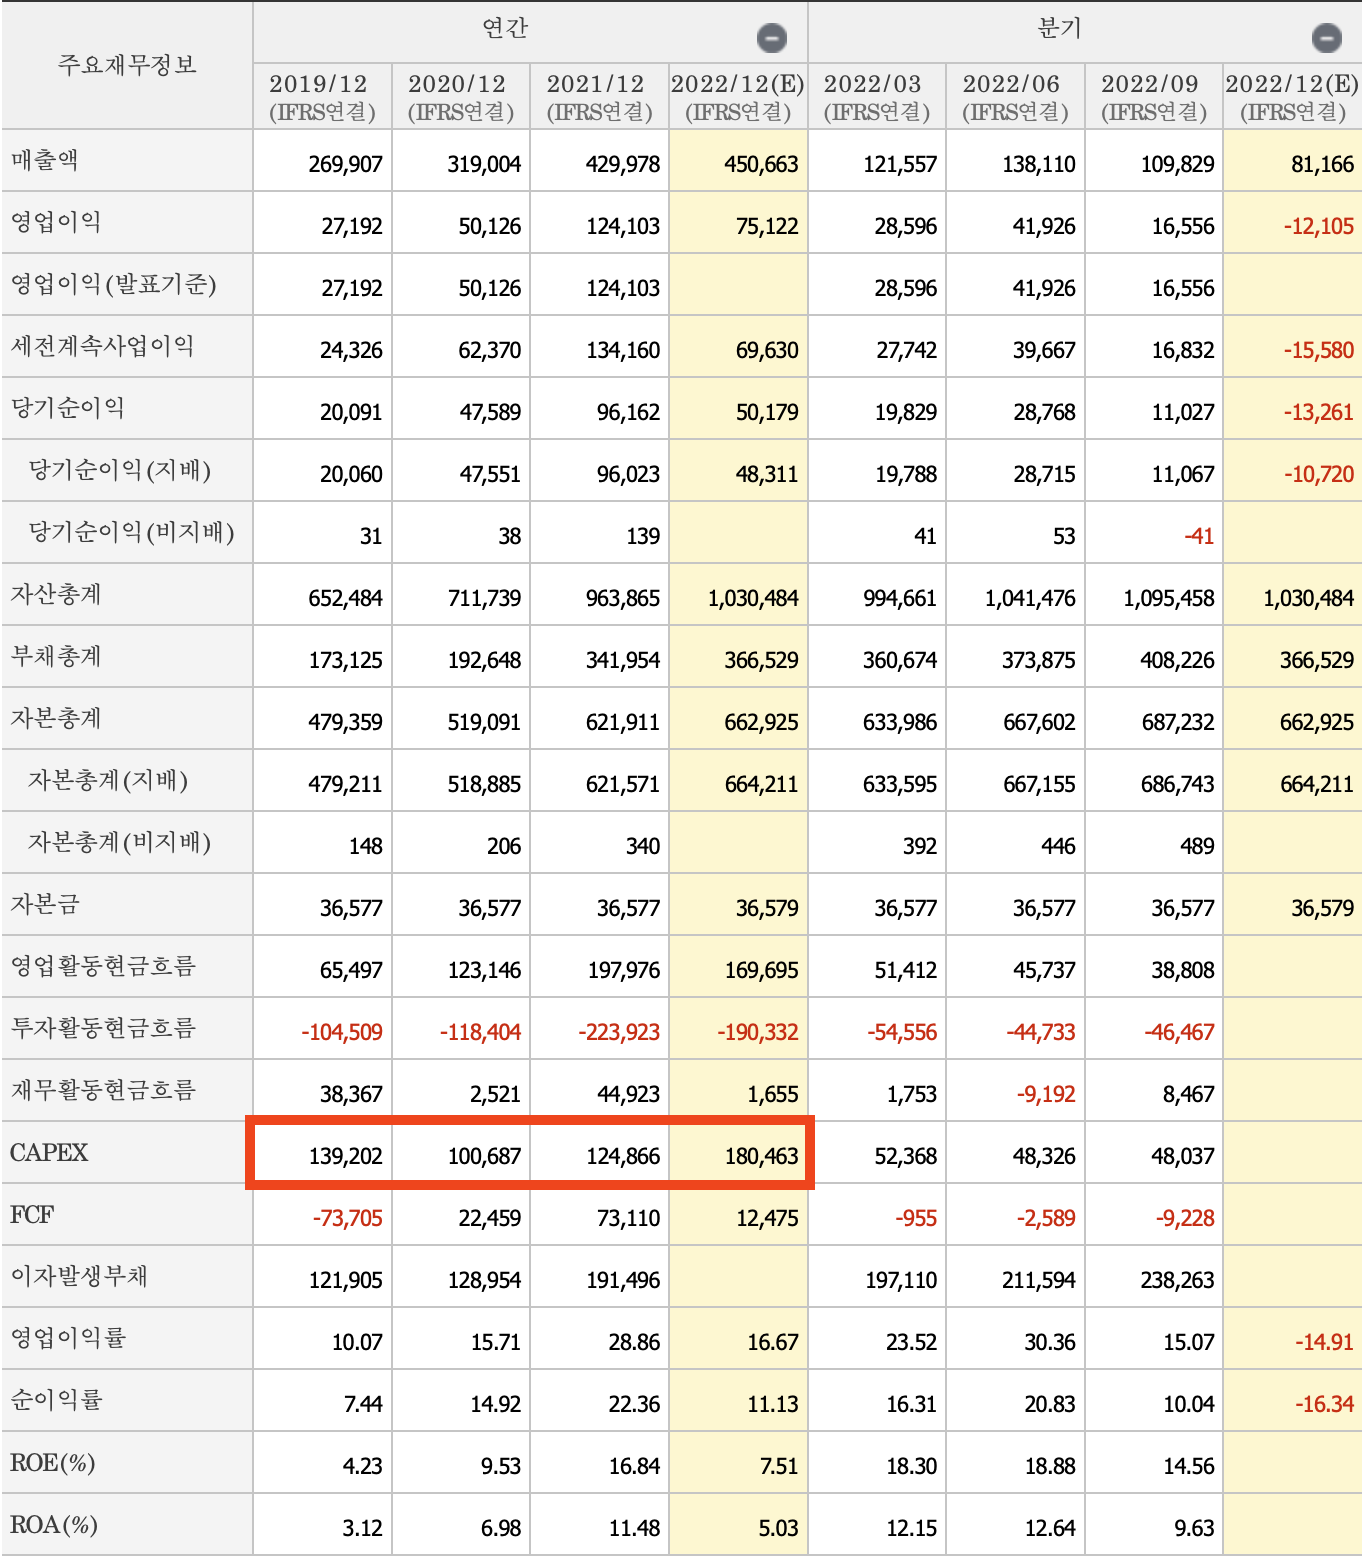
Task: Click the -12,105 operating profit estimate
Action: click(x=1318, y=226)
